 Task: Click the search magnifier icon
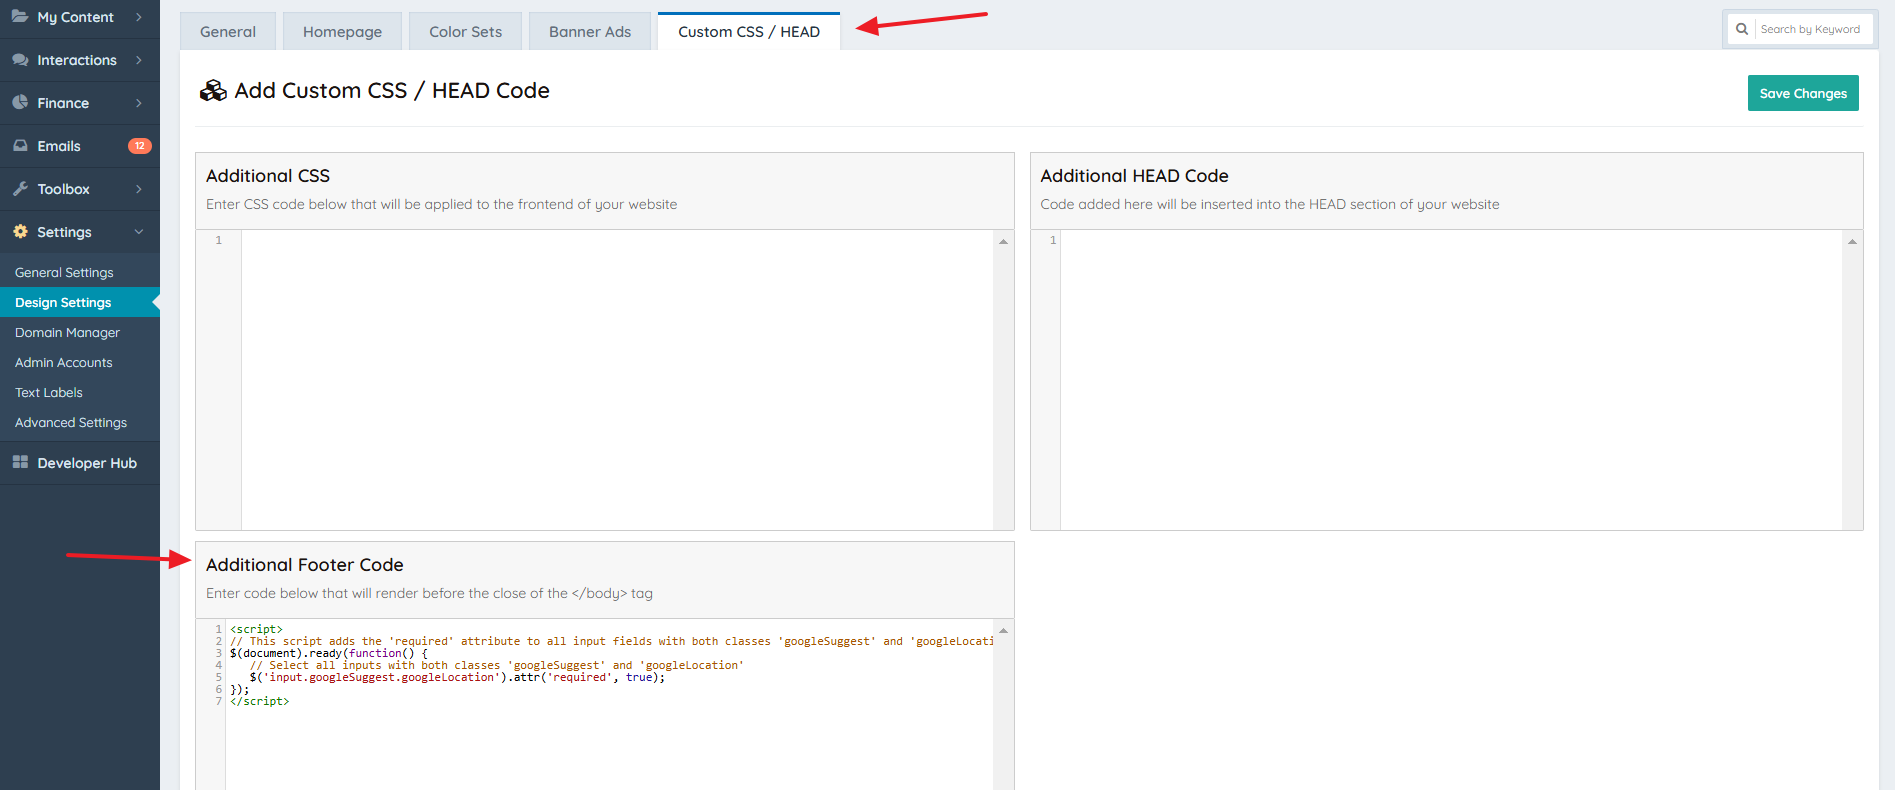1742,29
